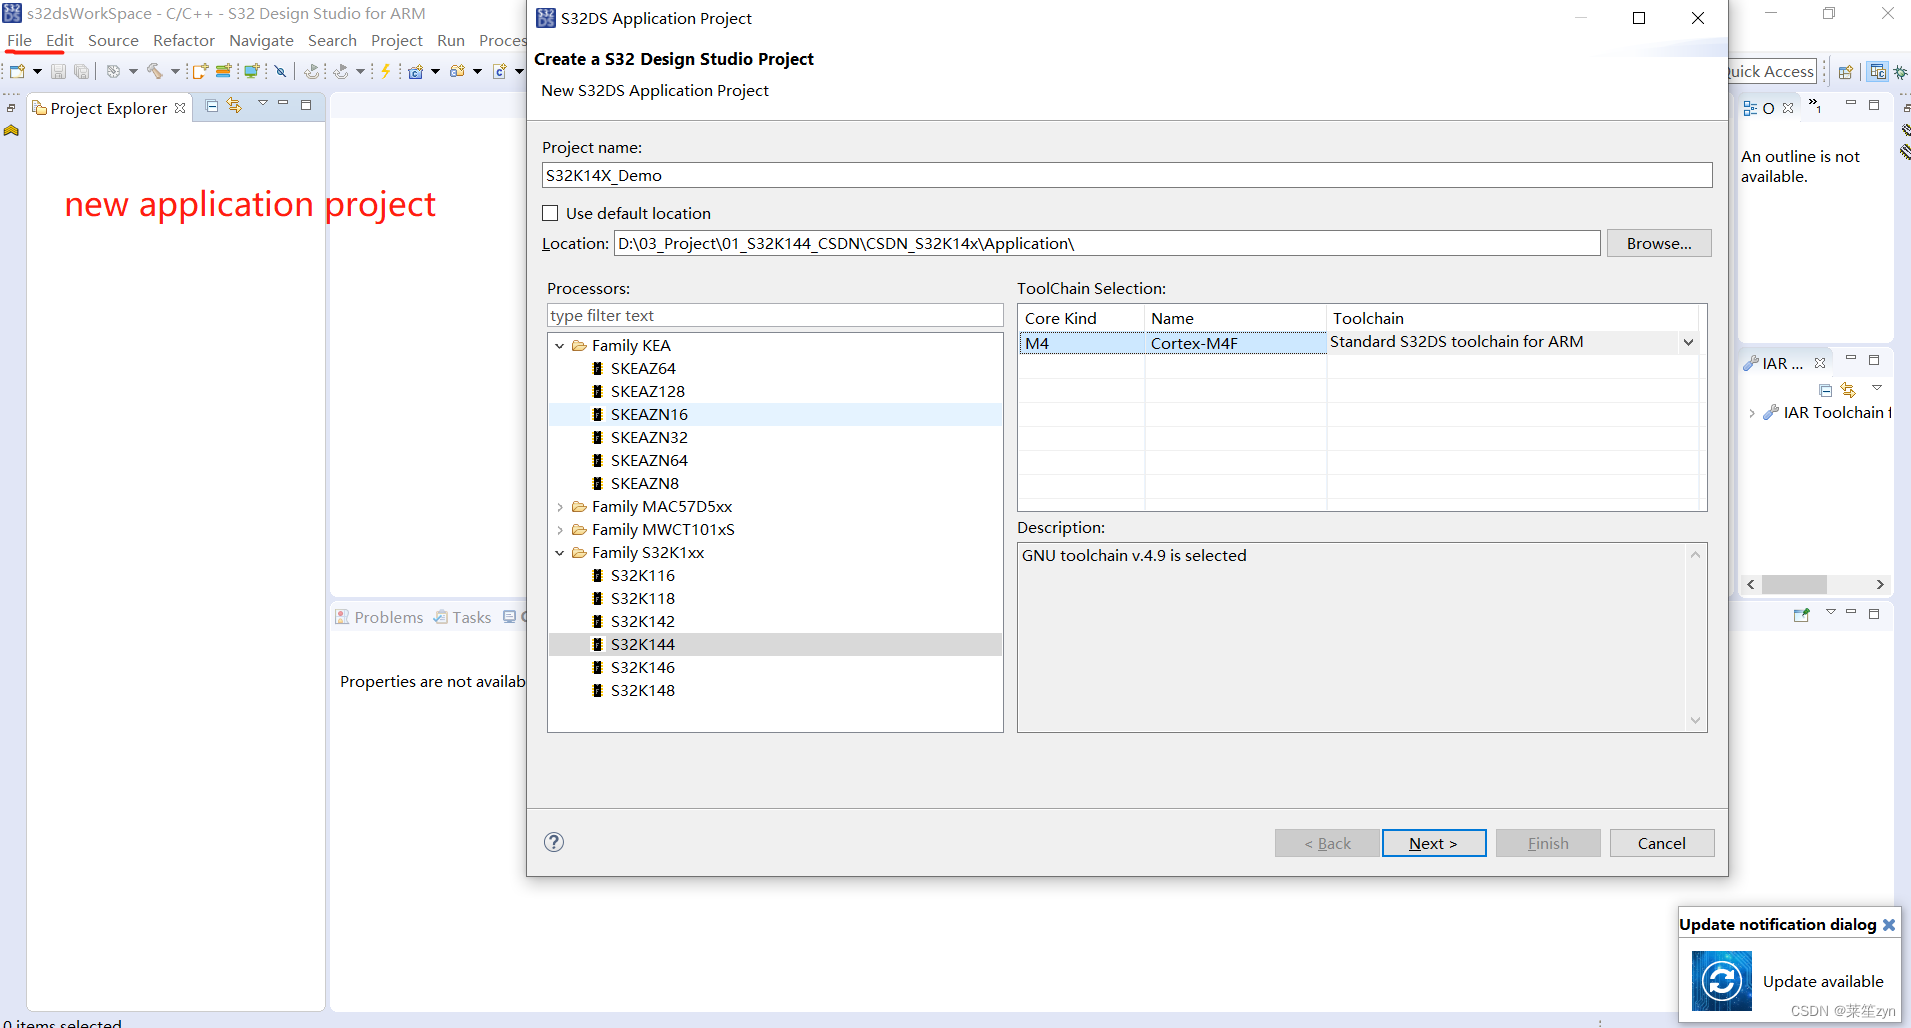This screenshot has height=1028, width=1911.
Task: Open the Source menu
Action: [113, 40]
